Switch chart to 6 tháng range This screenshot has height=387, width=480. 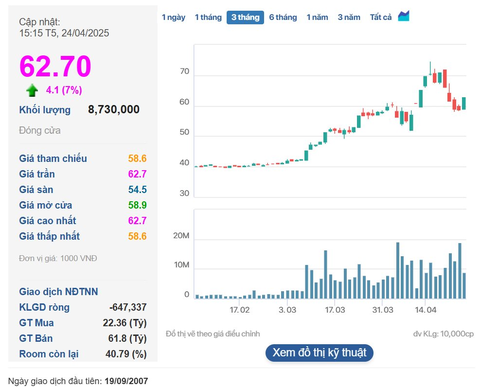pos(283,17)
